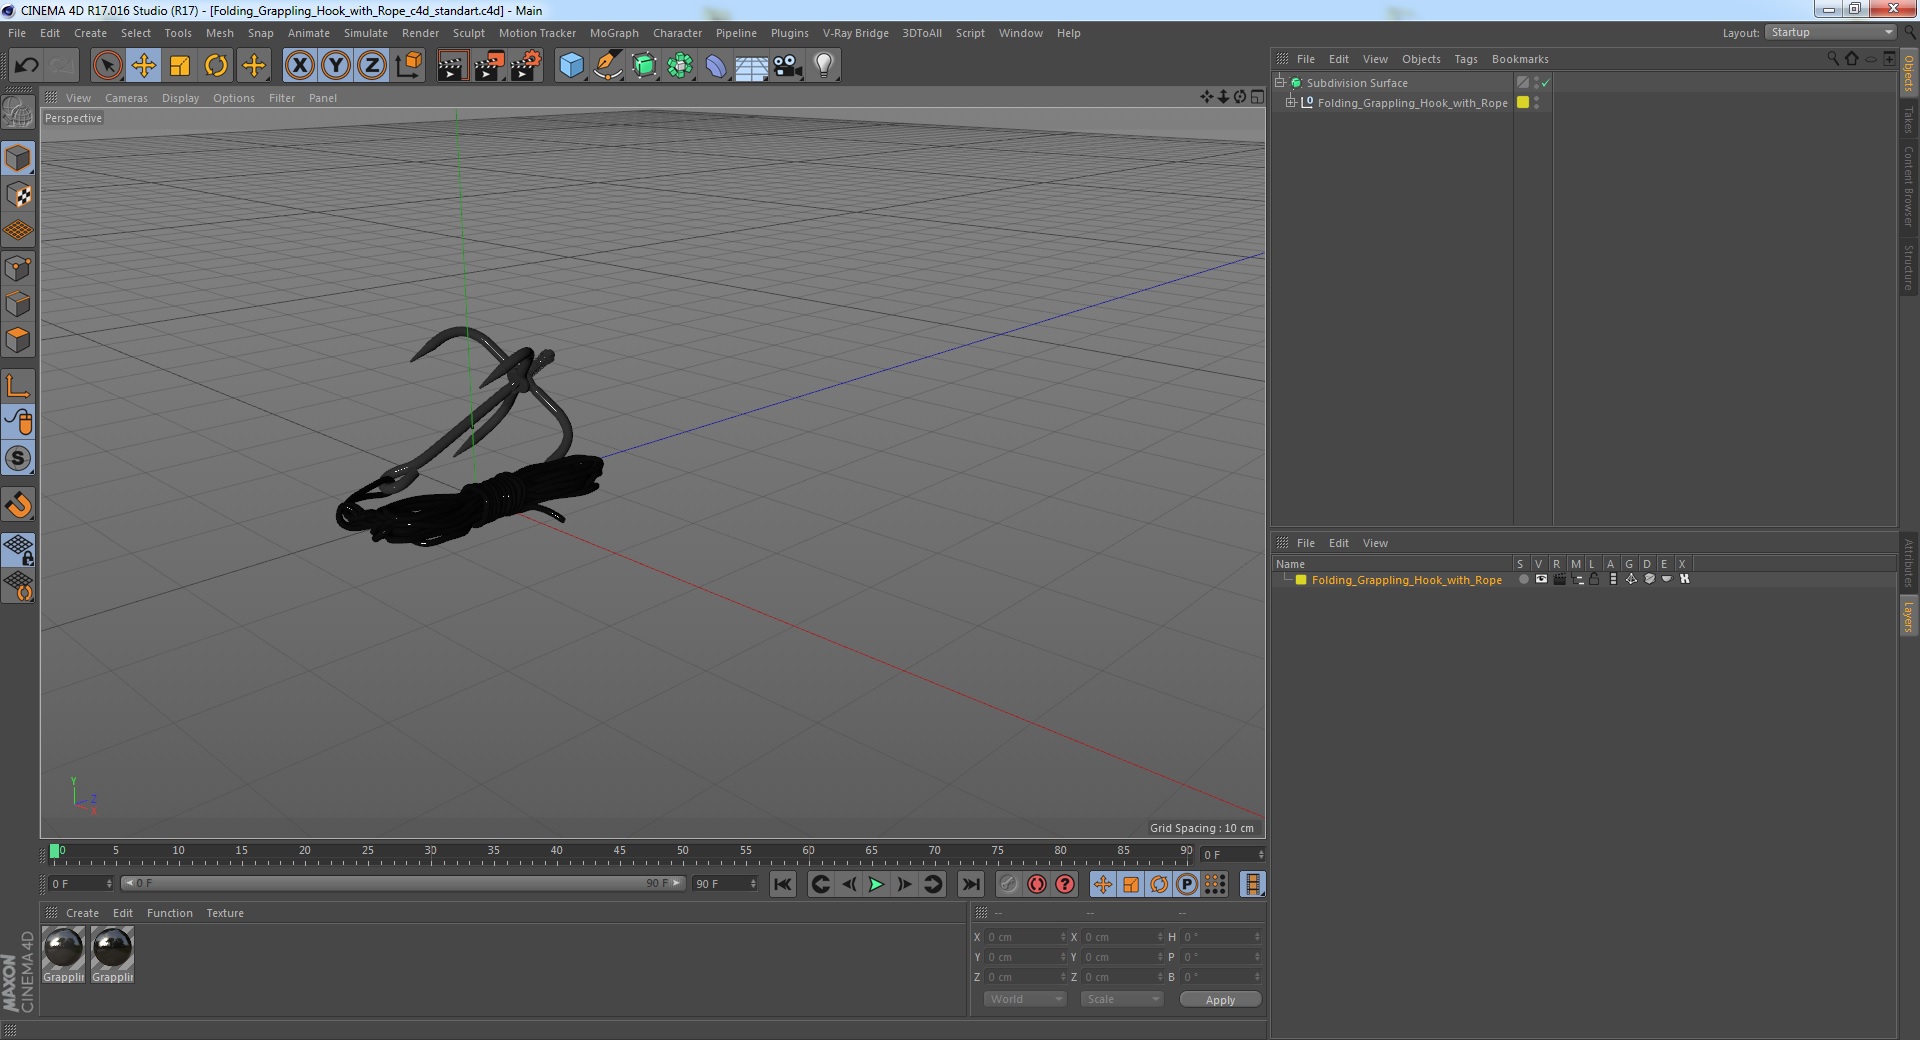
Task: Add a Light bulb object
Action: (823, 66)
